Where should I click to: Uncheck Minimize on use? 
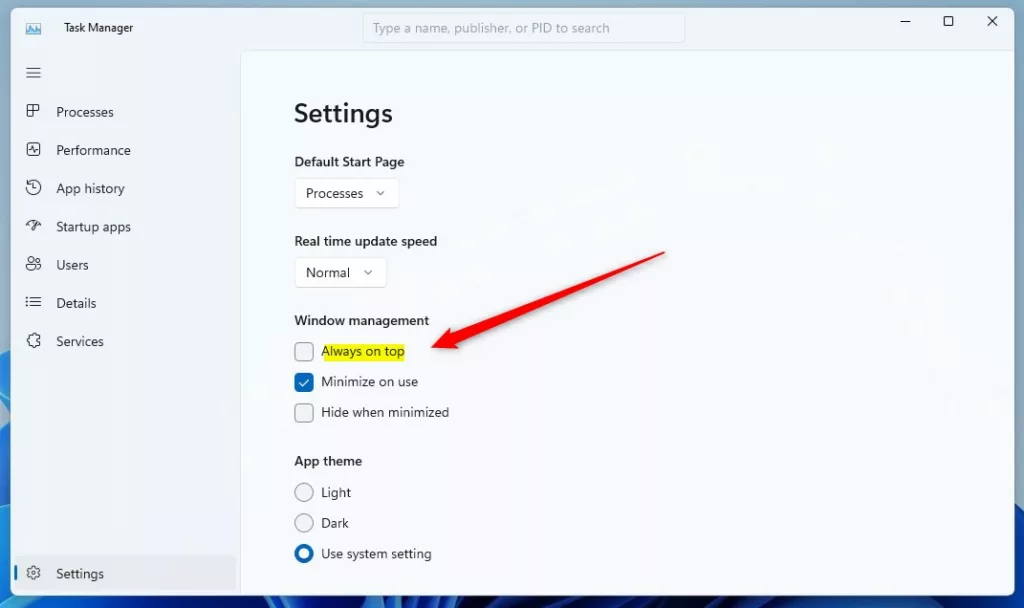(304, 382)
